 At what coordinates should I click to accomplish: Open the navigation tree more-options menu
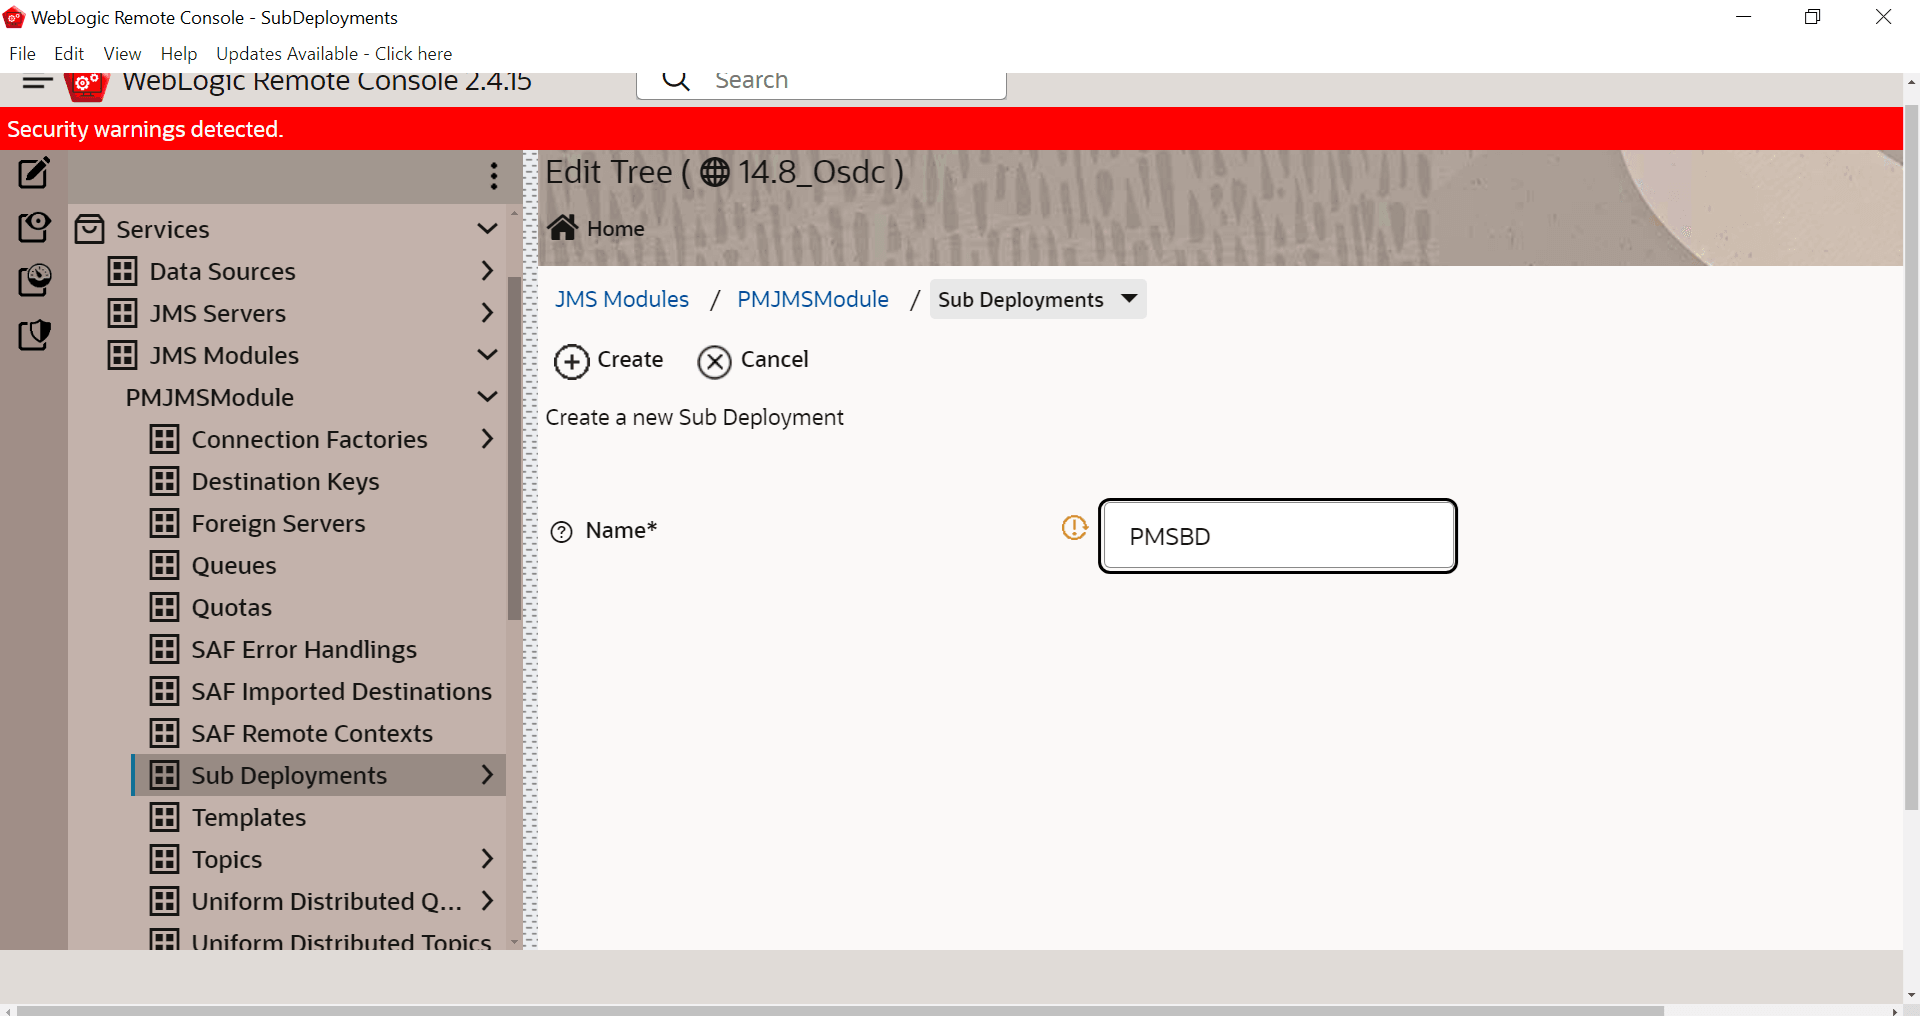coord(494,176)
